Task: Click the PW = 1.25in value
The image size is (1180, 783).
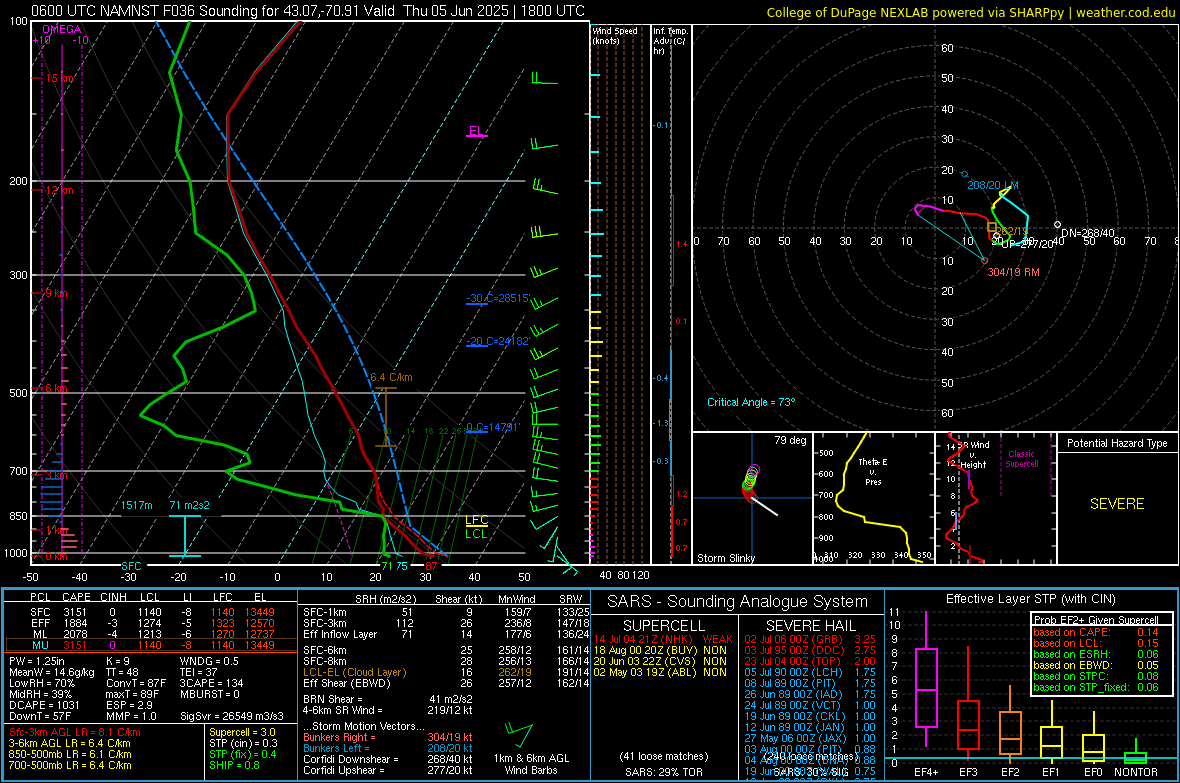Action: coord(38,661)
